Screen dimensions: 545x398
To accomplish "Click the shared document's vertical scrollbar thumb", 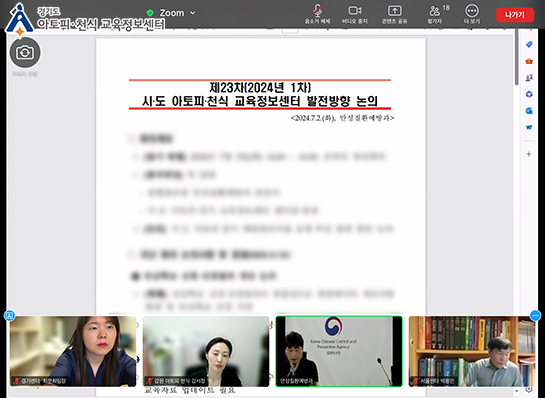I will (516, 57).
